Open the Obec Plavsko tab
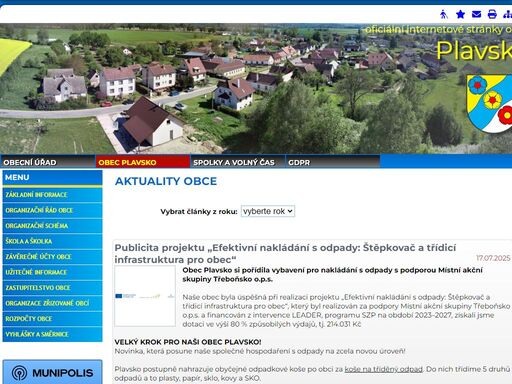 [x=143, y=162]
